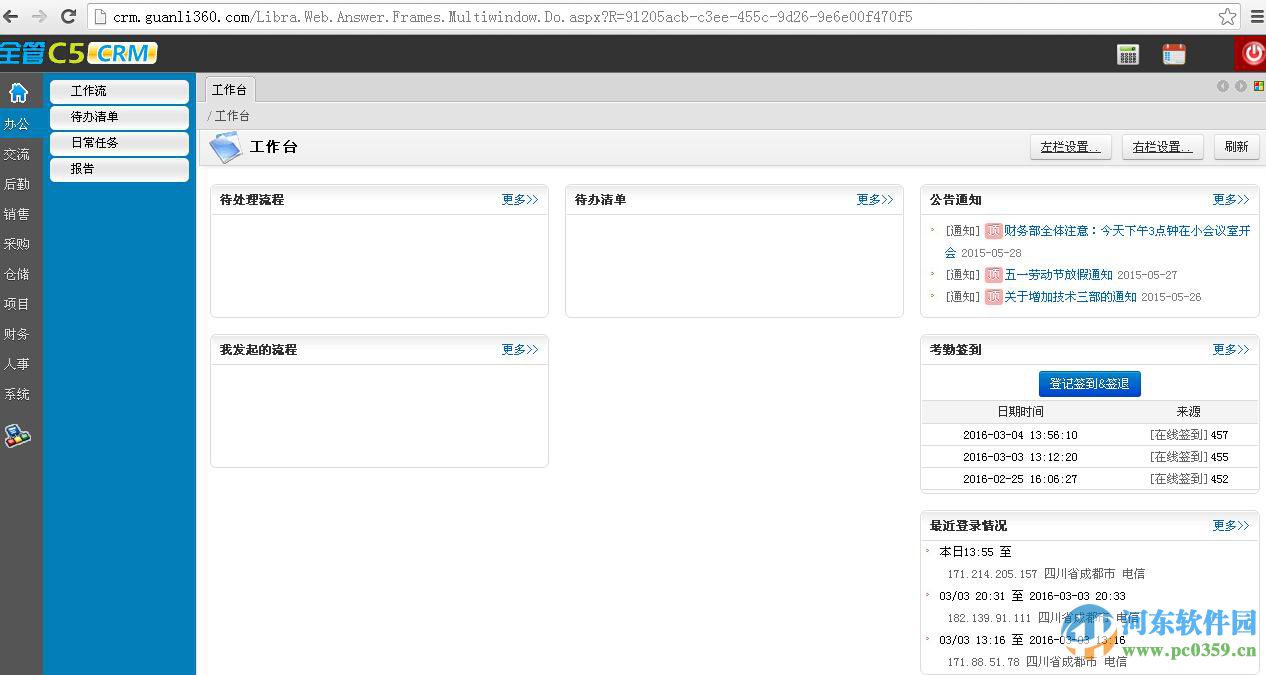Expand 公告通知 via its 更多>> link
Screen dimensions: 1266x675
[x=1231, y=199]
